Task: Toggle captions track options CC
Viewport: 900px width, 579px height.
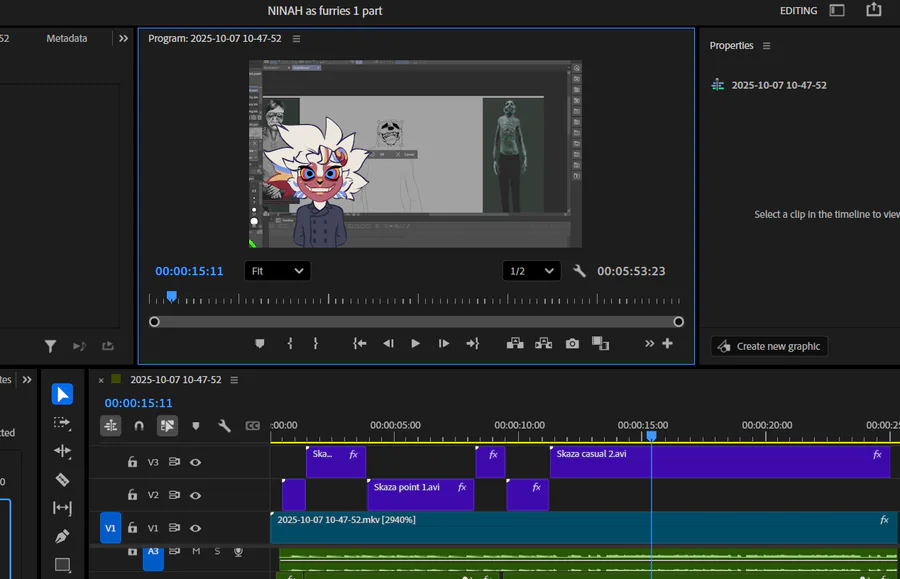Action: (x=253, y=426)
